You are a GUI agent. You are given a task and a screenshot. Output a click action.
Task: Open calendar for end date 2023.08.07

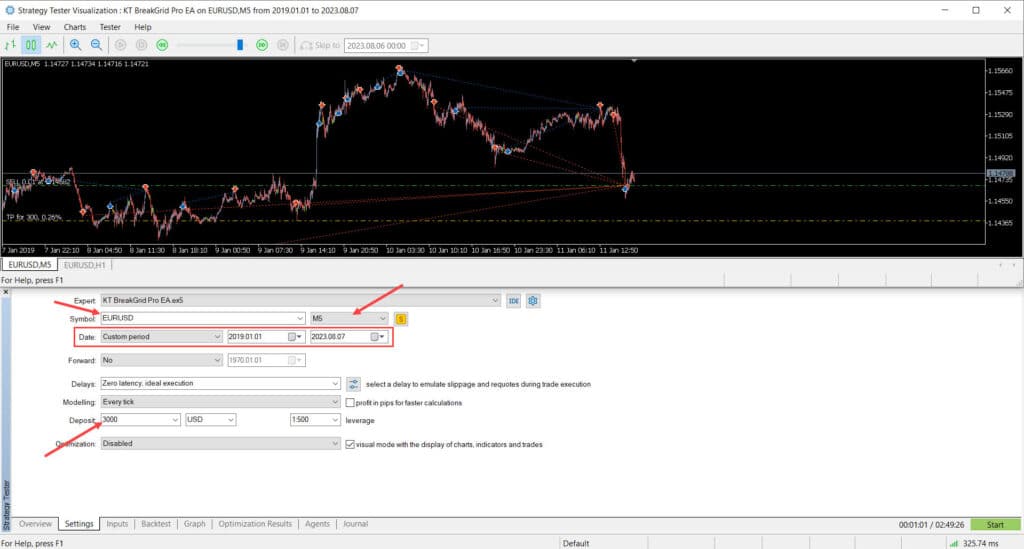click(x=377, y=337)
